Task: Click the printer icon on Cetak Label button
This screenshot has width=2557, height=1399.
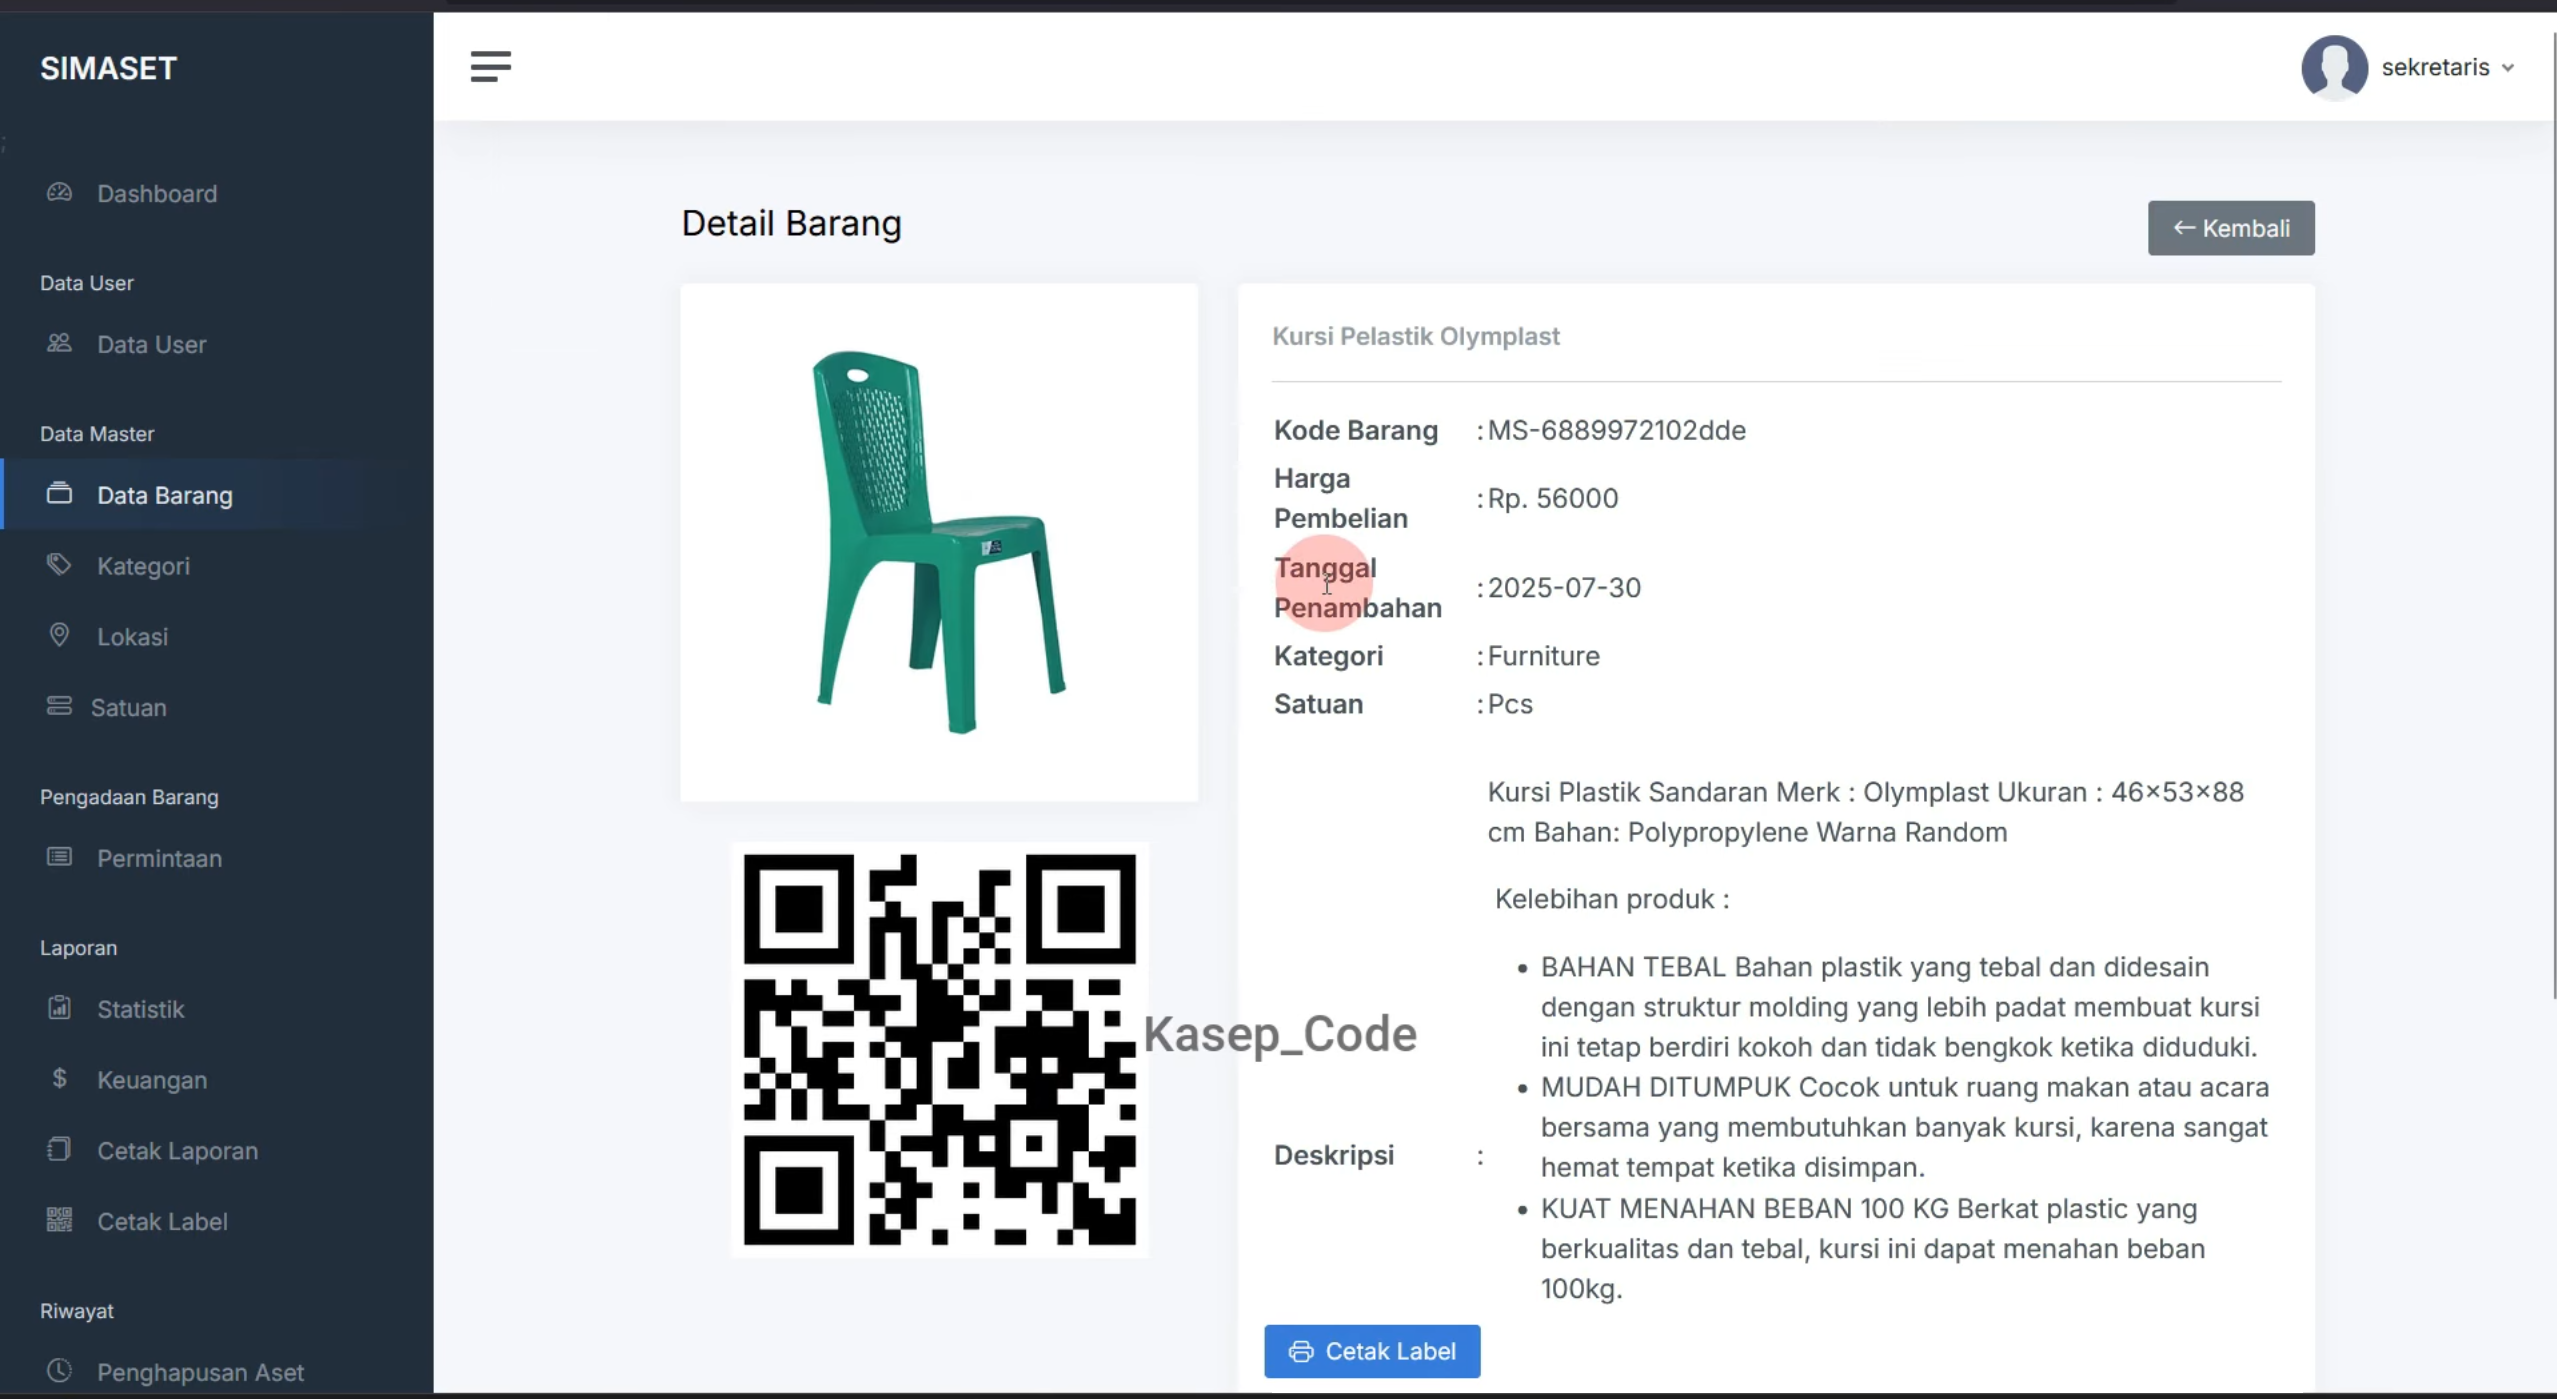Action: (x=1300, y=1351)
